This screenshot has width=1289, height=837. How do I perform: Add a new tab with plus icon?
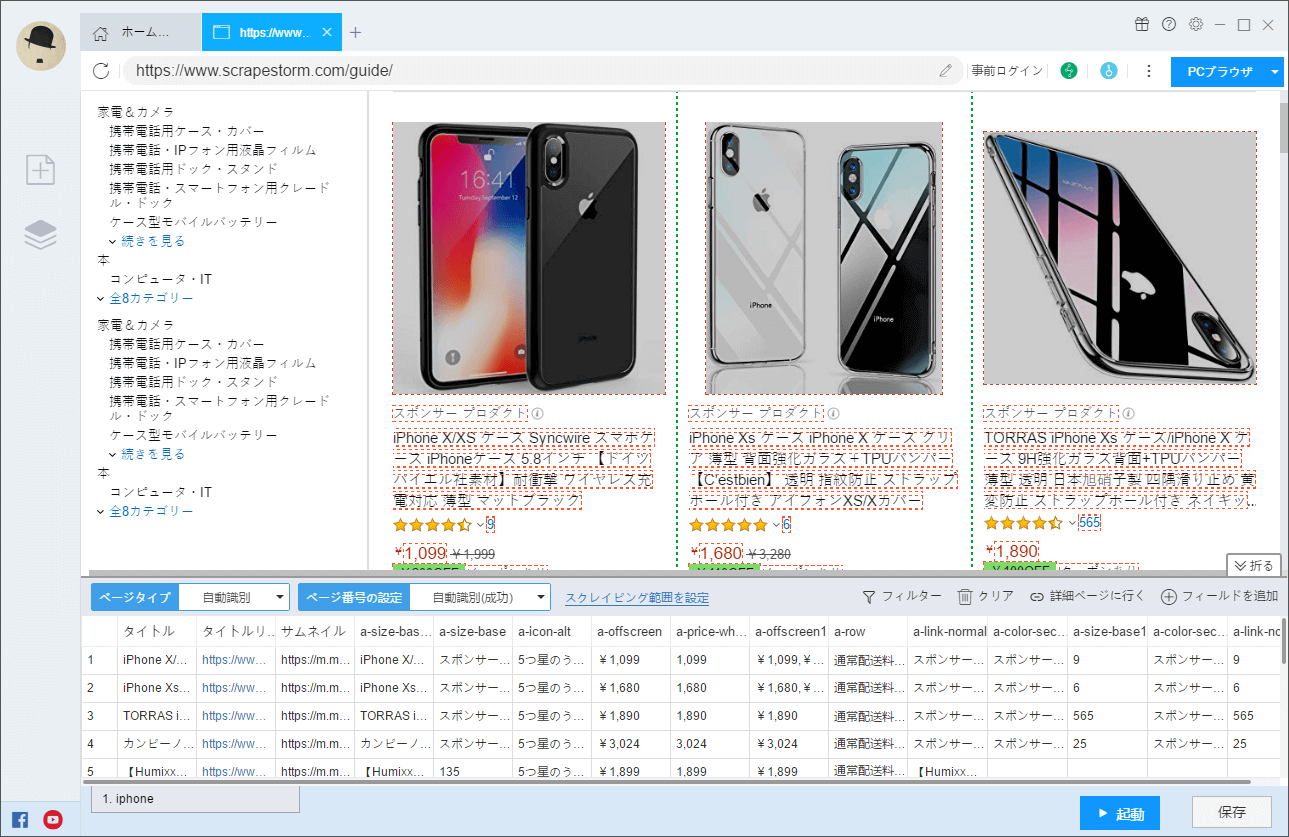[x=355, y=32]
